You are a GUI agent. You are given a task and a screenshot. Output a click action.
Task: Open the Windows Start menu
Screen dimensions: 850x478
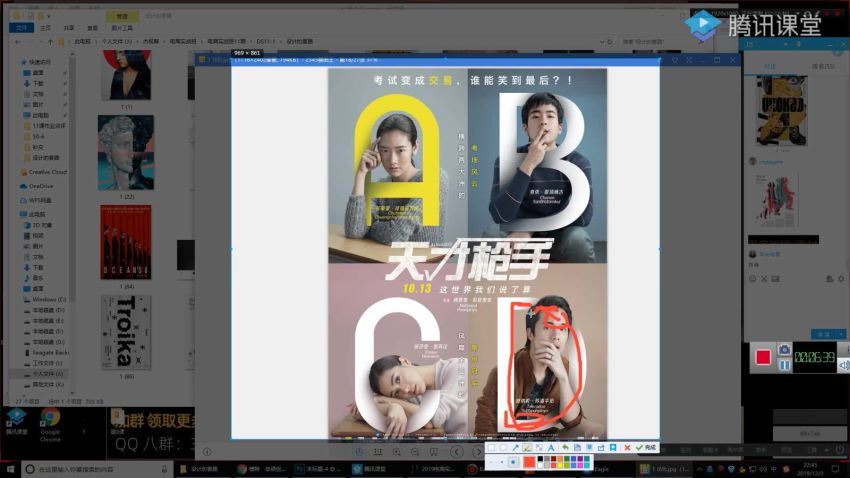[x=9, y=469]
